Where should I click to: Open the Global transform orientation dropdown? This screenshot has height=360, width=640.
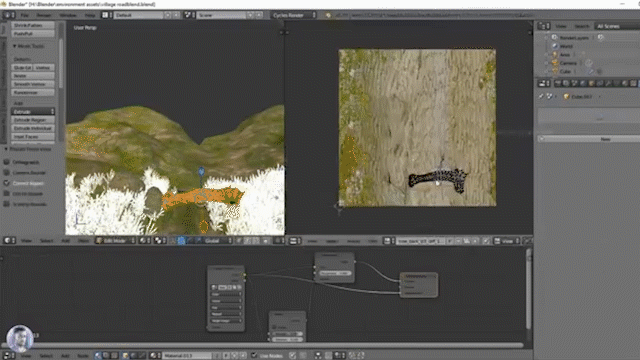tap(218, 241)
